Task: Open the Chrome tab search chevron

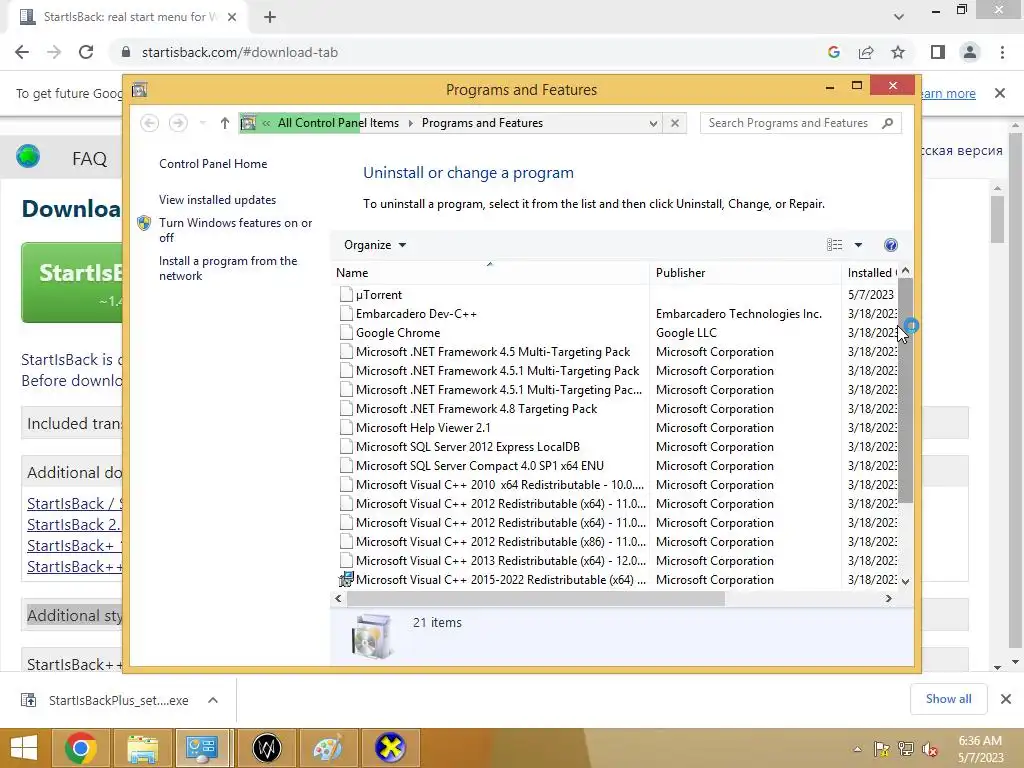Action: (x=899, y=17)
